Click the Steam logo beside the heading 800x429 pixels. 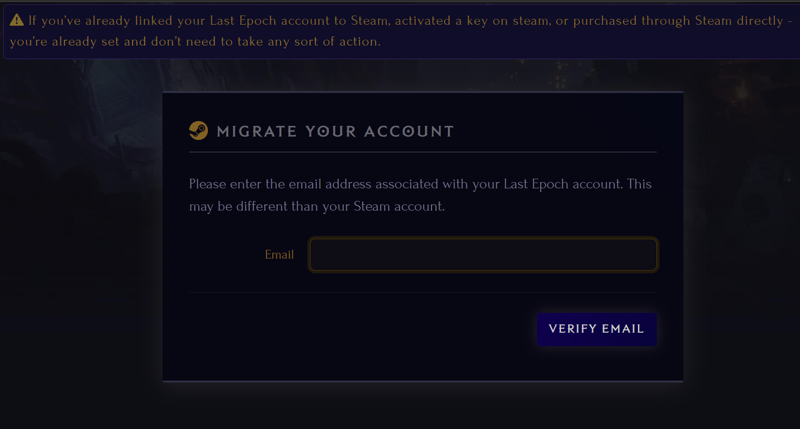[198, 131]
